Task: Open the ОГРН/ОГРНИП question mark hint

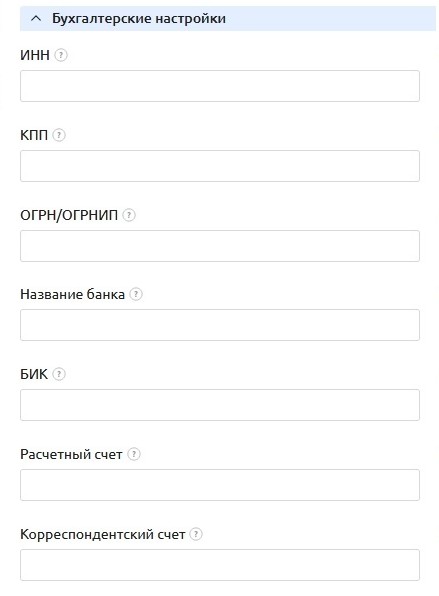Action: pyautogui.click(x=129, y=215)
